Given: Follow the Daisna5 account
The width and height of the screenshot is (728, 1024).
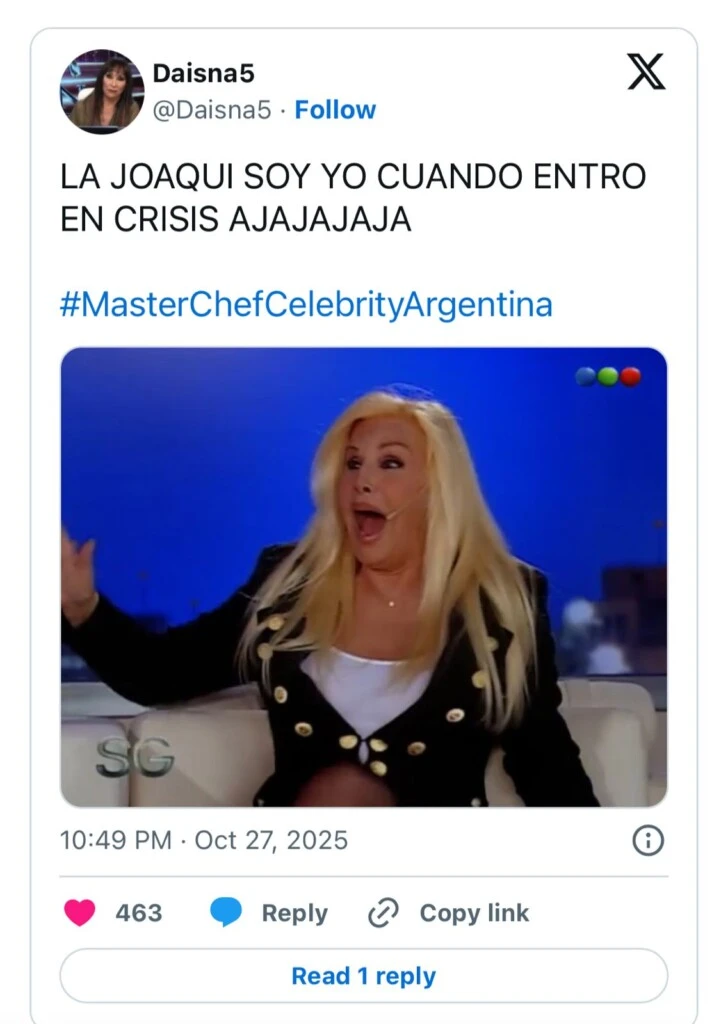Looking at the screenshot, I should pos(335,110).
